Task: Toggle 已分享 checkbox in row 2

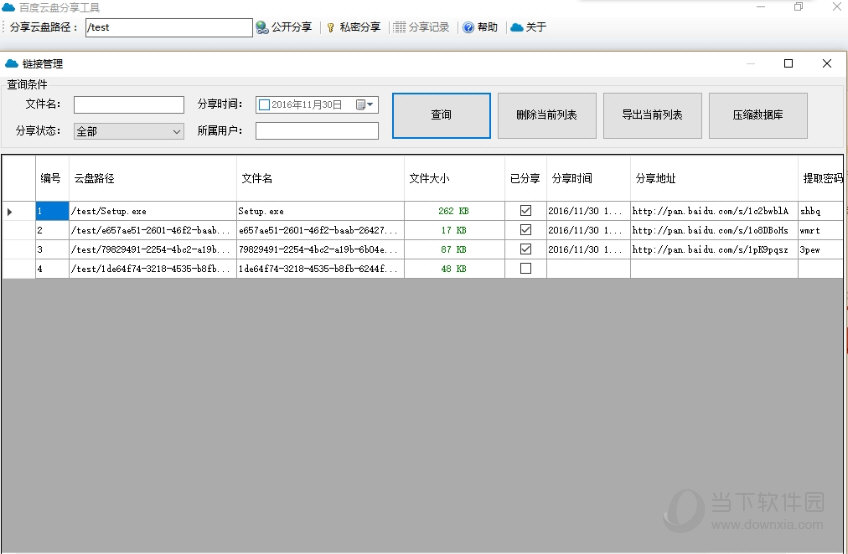Action: click(x=525, y=230)
